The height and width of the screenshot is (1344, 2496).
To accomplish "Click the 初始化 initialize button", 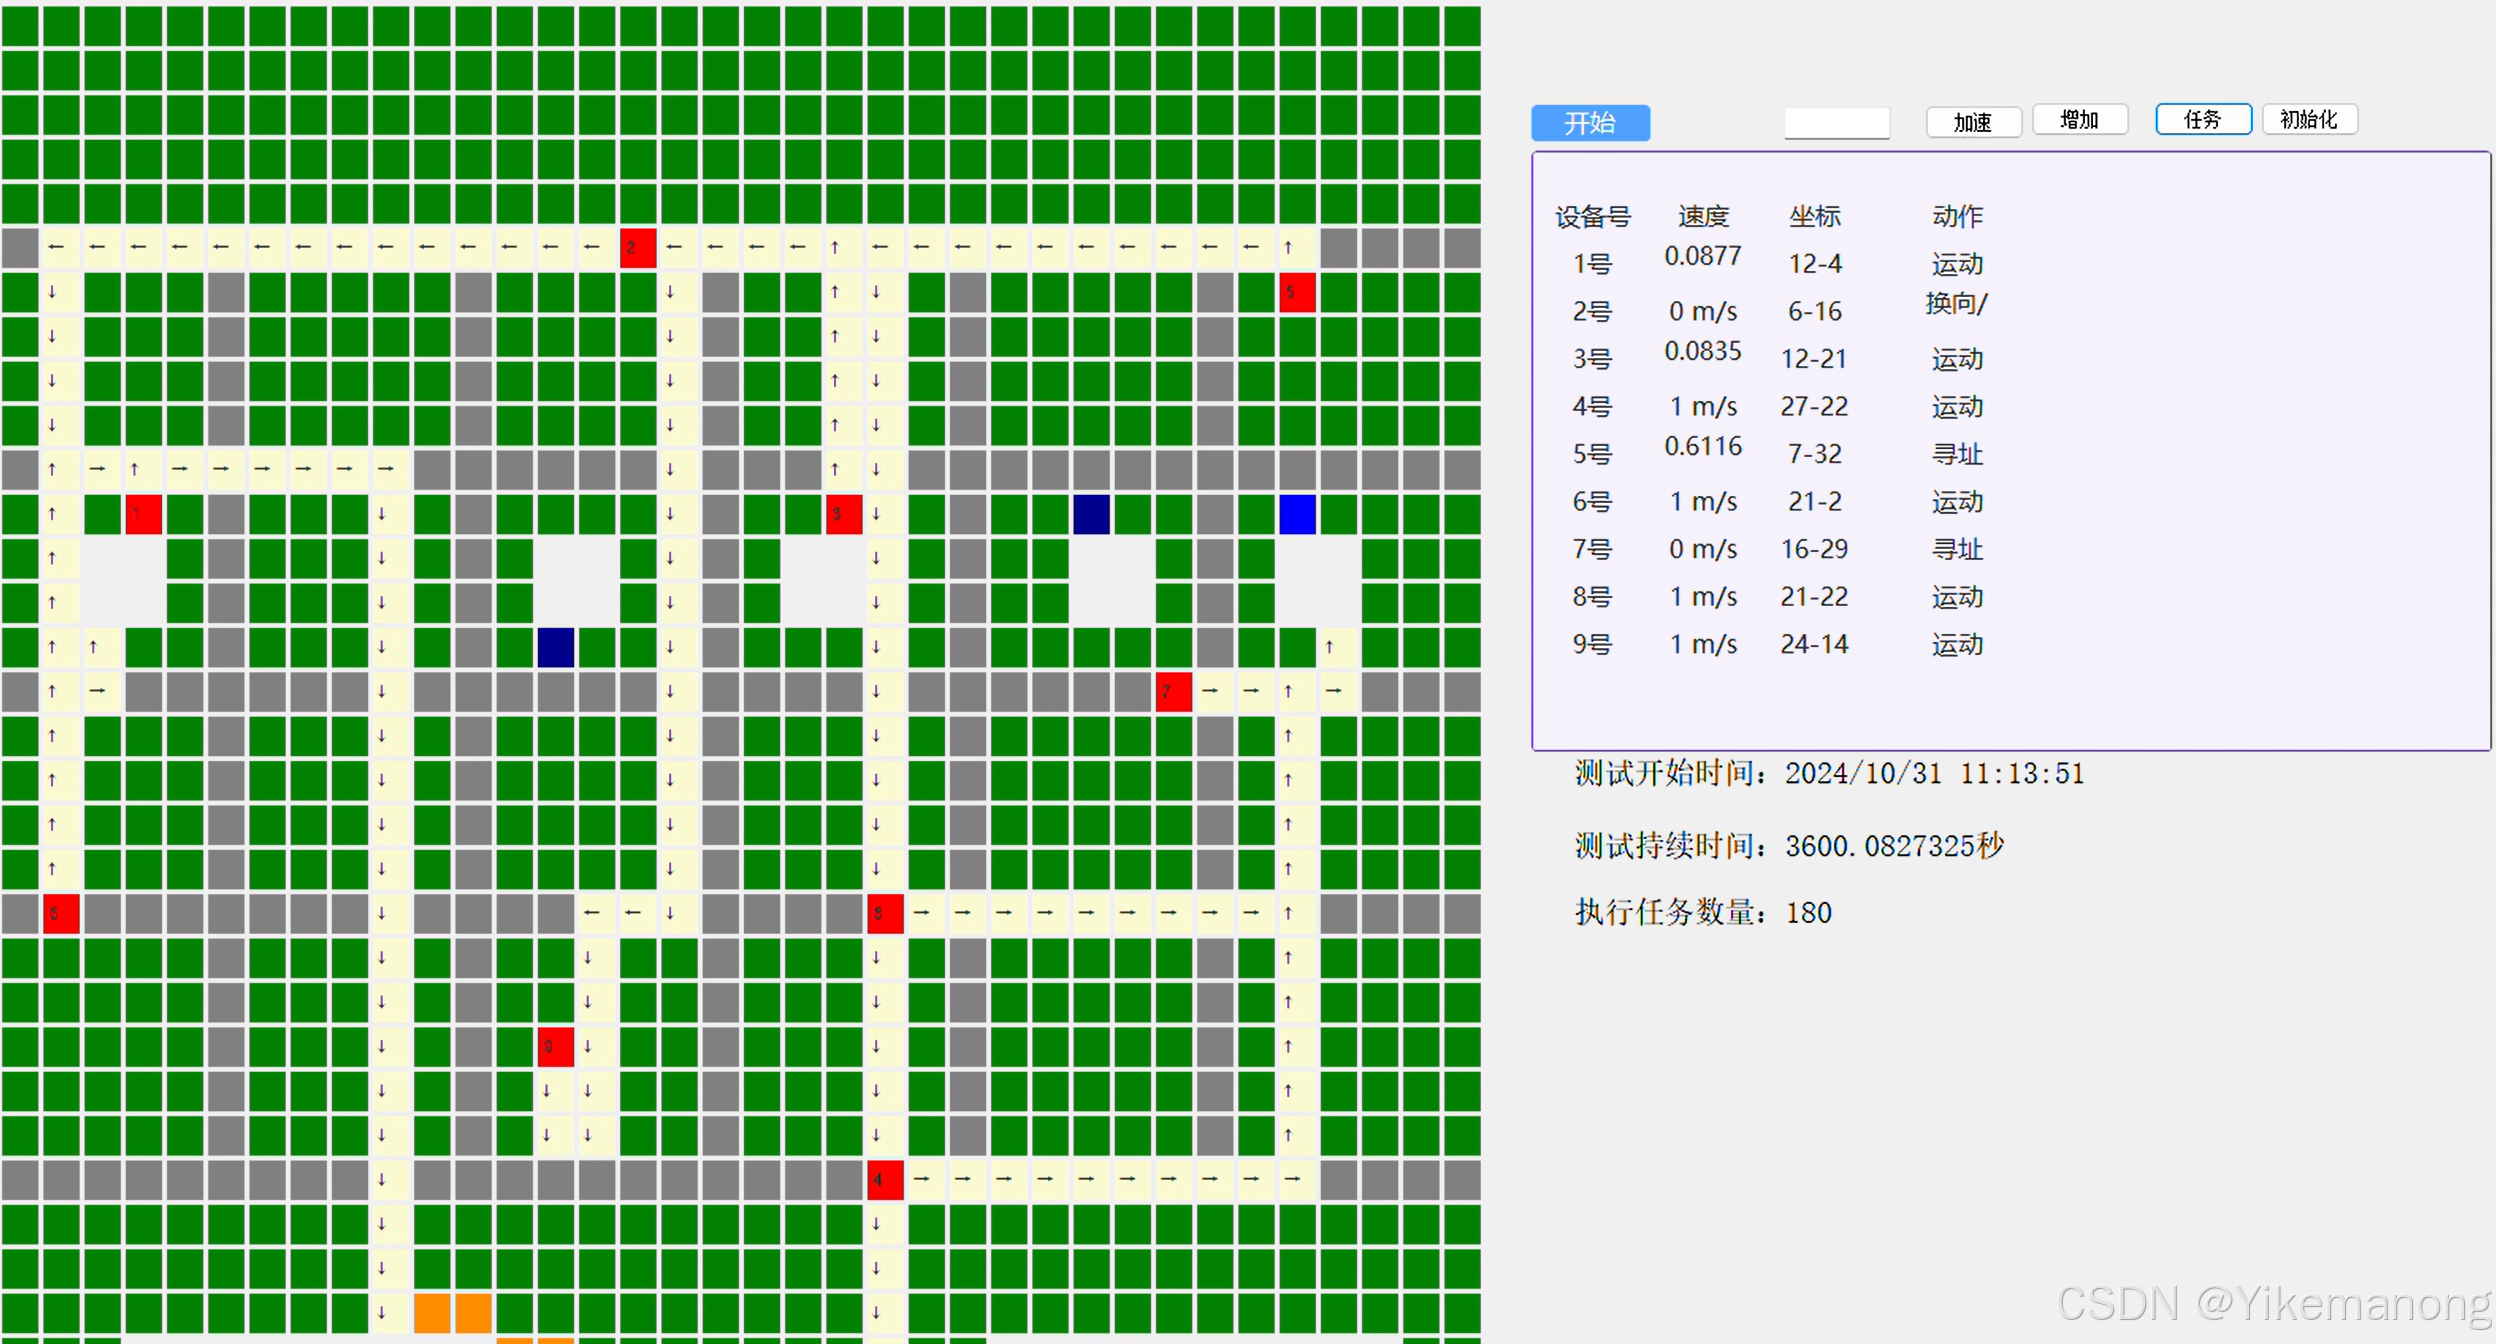I will (2308, 120).
